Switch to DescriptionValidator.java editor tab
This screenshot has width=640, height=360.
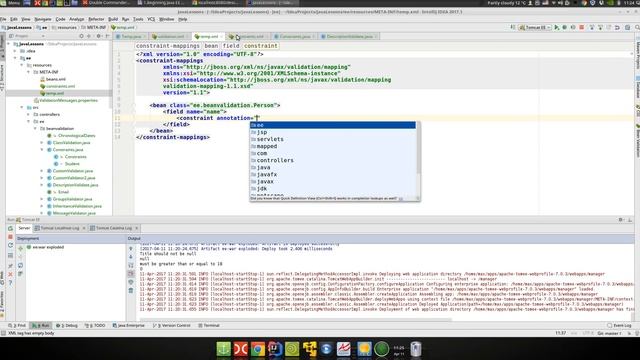(350, 37)
